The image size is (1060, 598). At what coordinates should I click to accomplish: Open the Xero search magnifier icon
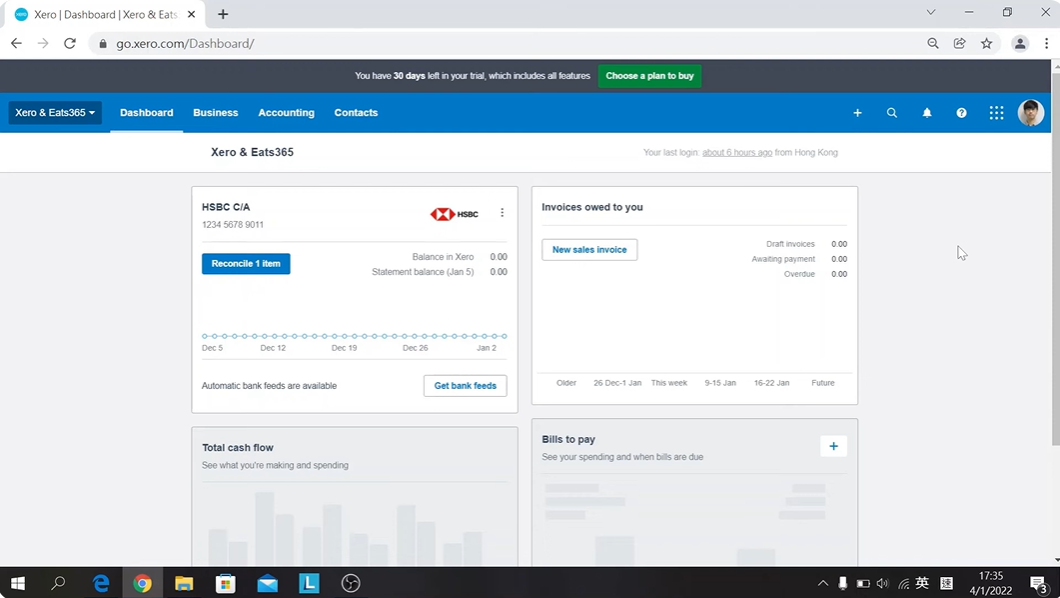click(x=892, y=113)
